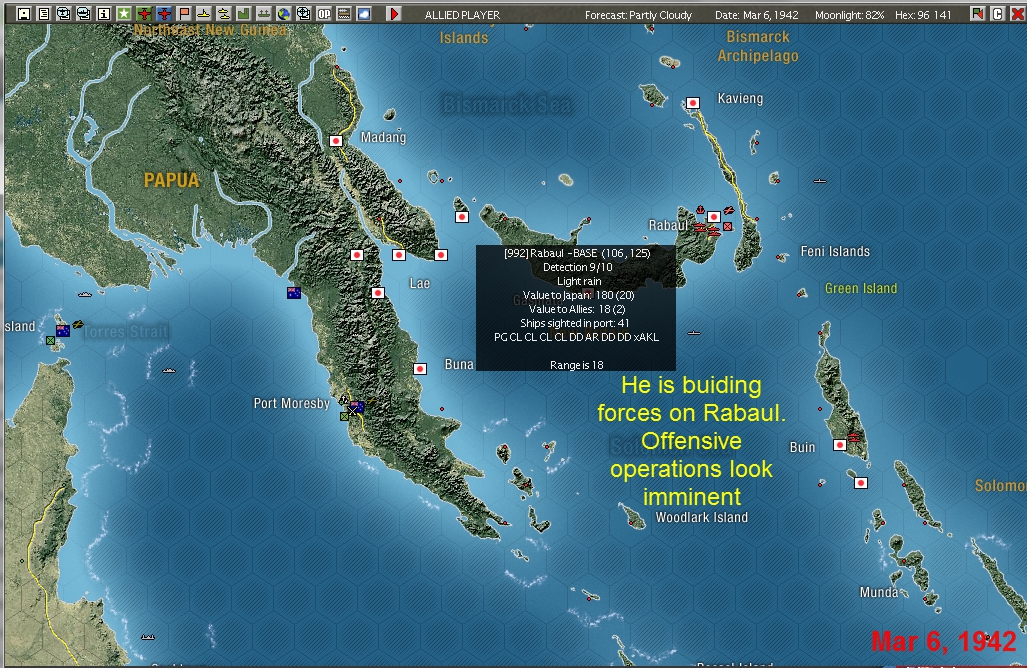Select the Japanese base on island west of New Britain

[x=462, y=217]
